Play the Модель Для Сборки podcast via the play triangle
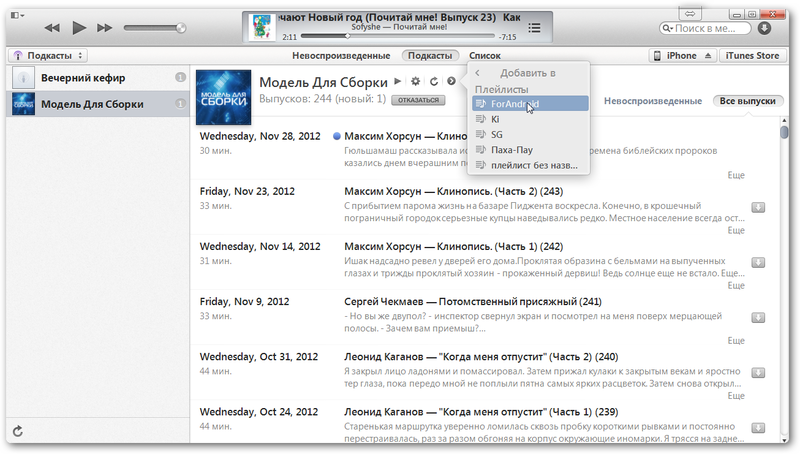The width and height of the screenshot is (800, 454). (x=397, y=81)
